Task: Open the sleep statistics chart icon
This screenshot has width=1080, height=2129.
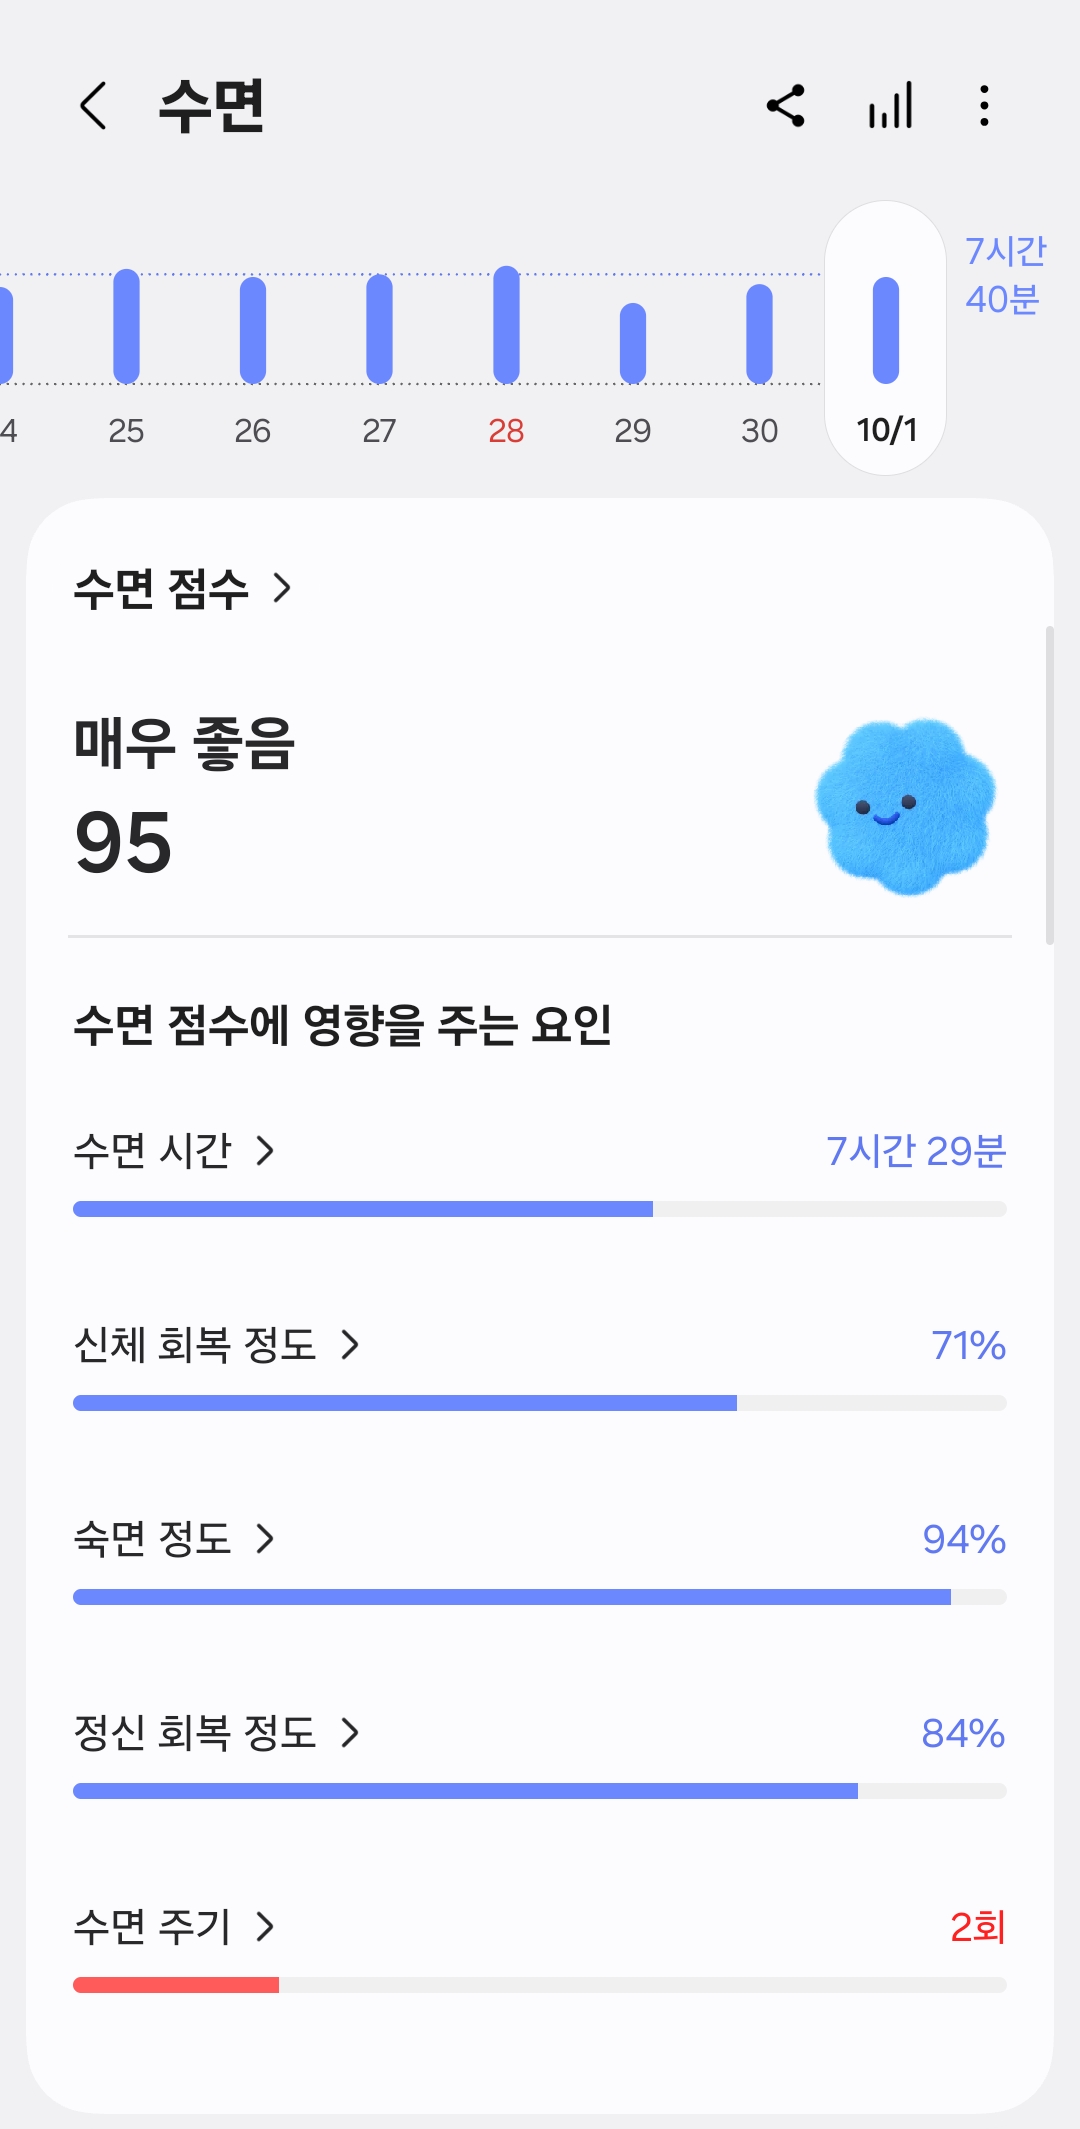Action: (890, 106)
